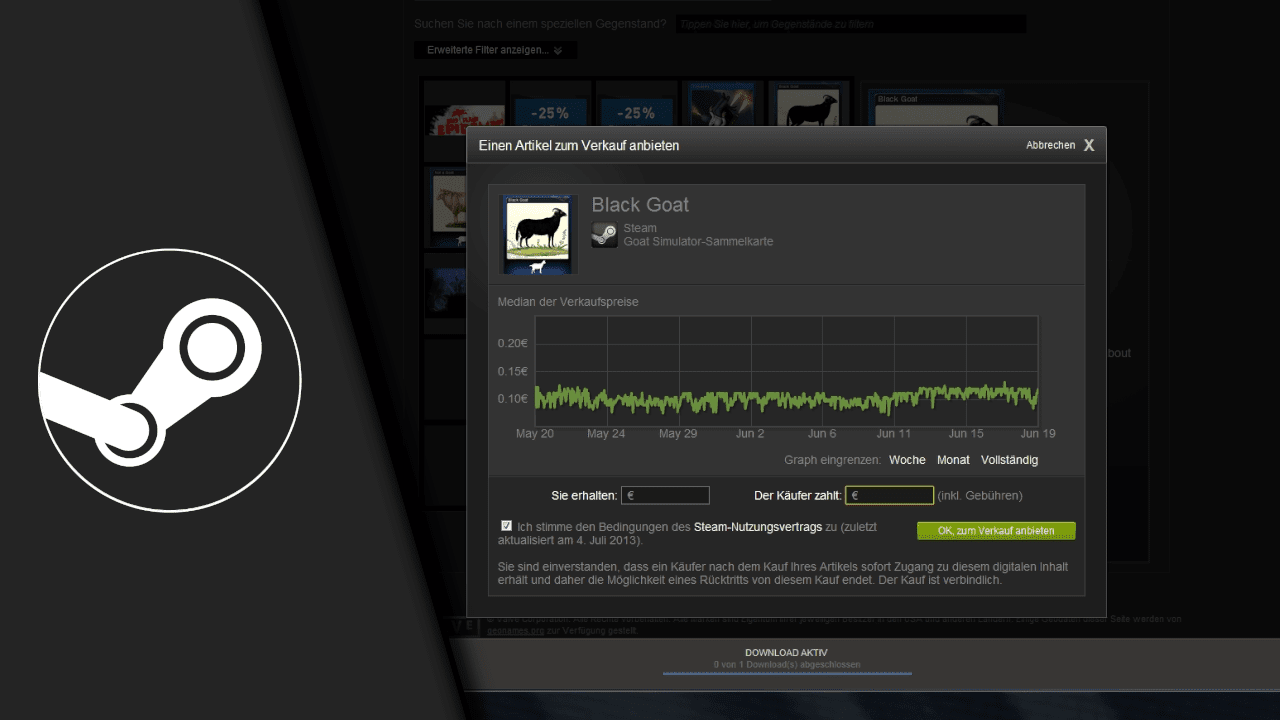Show the Vollständig price graph range
Screen dimensions: 1280x720
click(x=1009, y=460)
